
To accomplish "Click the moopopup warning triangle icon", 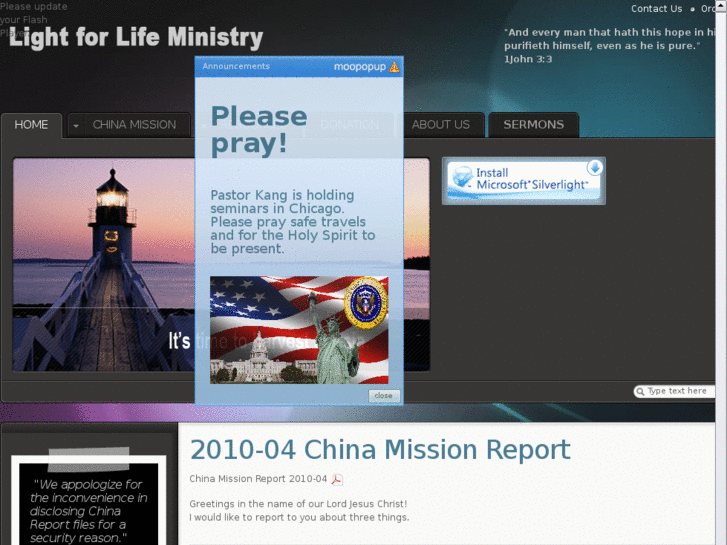I will point(394,67).
